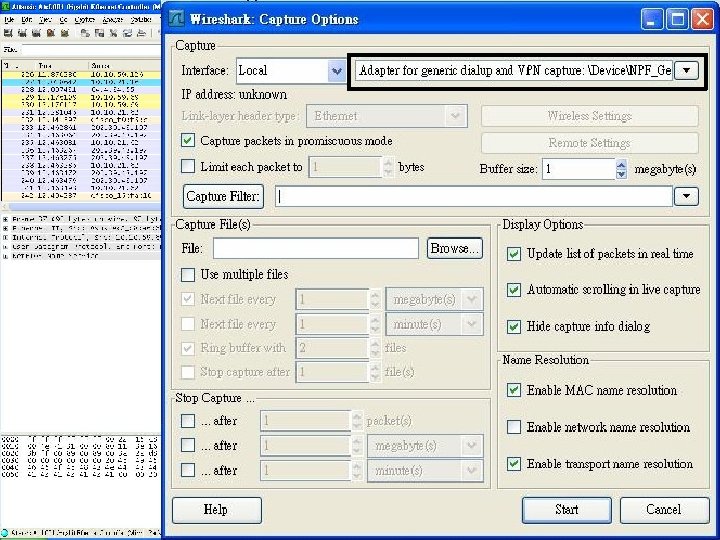Click the Source column header in packet list
The image size is (720, 540).
(x=124, y=66)
